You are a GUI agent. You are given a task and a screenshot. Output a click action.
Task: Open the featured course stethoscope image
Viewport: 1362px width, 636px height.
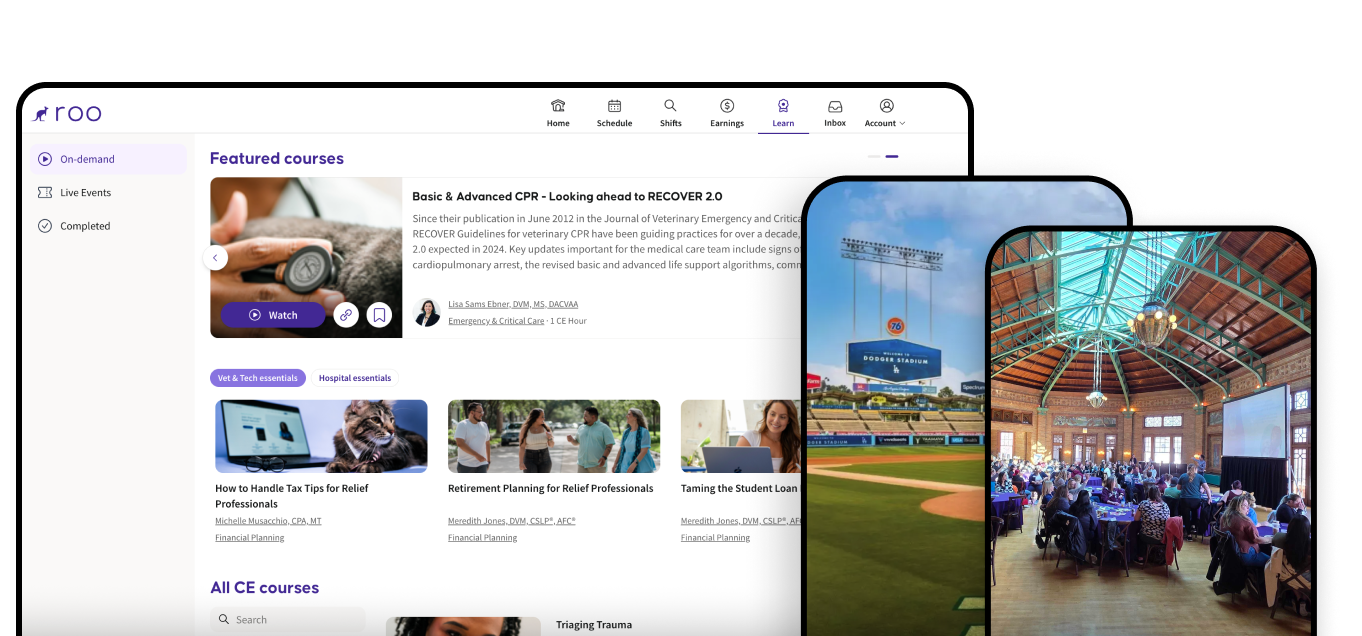pyautogui.click(x=306, y=258)
